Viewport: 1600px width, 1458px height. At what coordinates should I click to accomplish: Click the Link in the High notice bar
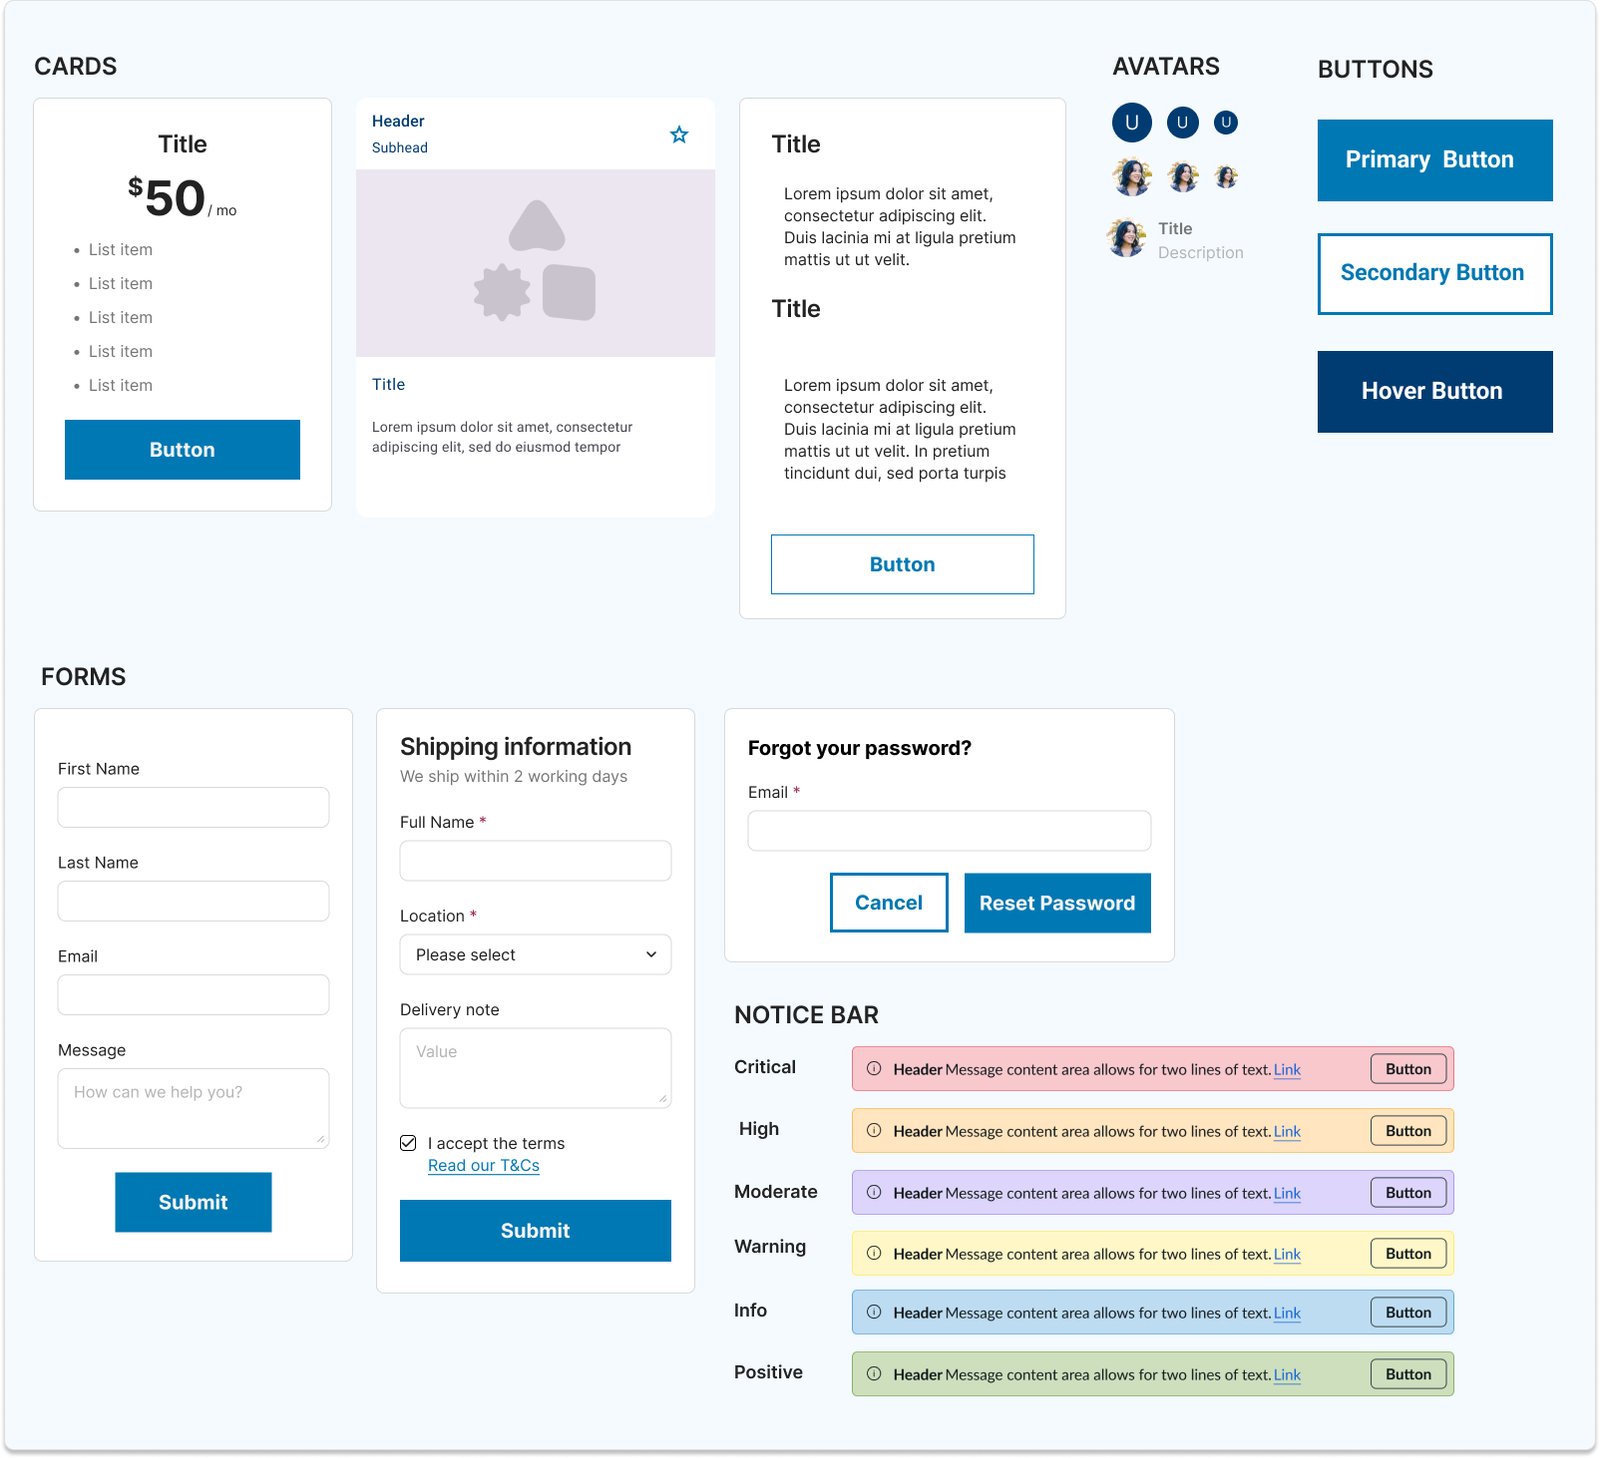pyautogui.click(x=1286, y=1131)
